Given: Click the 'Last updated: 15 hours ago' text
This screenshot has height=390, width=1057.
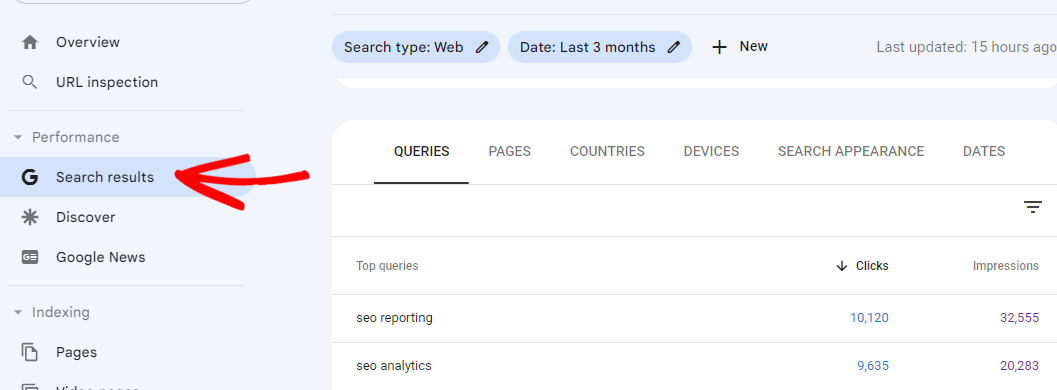Looking at the screenshot, I should pyautogui.click(x=966, y=47).
